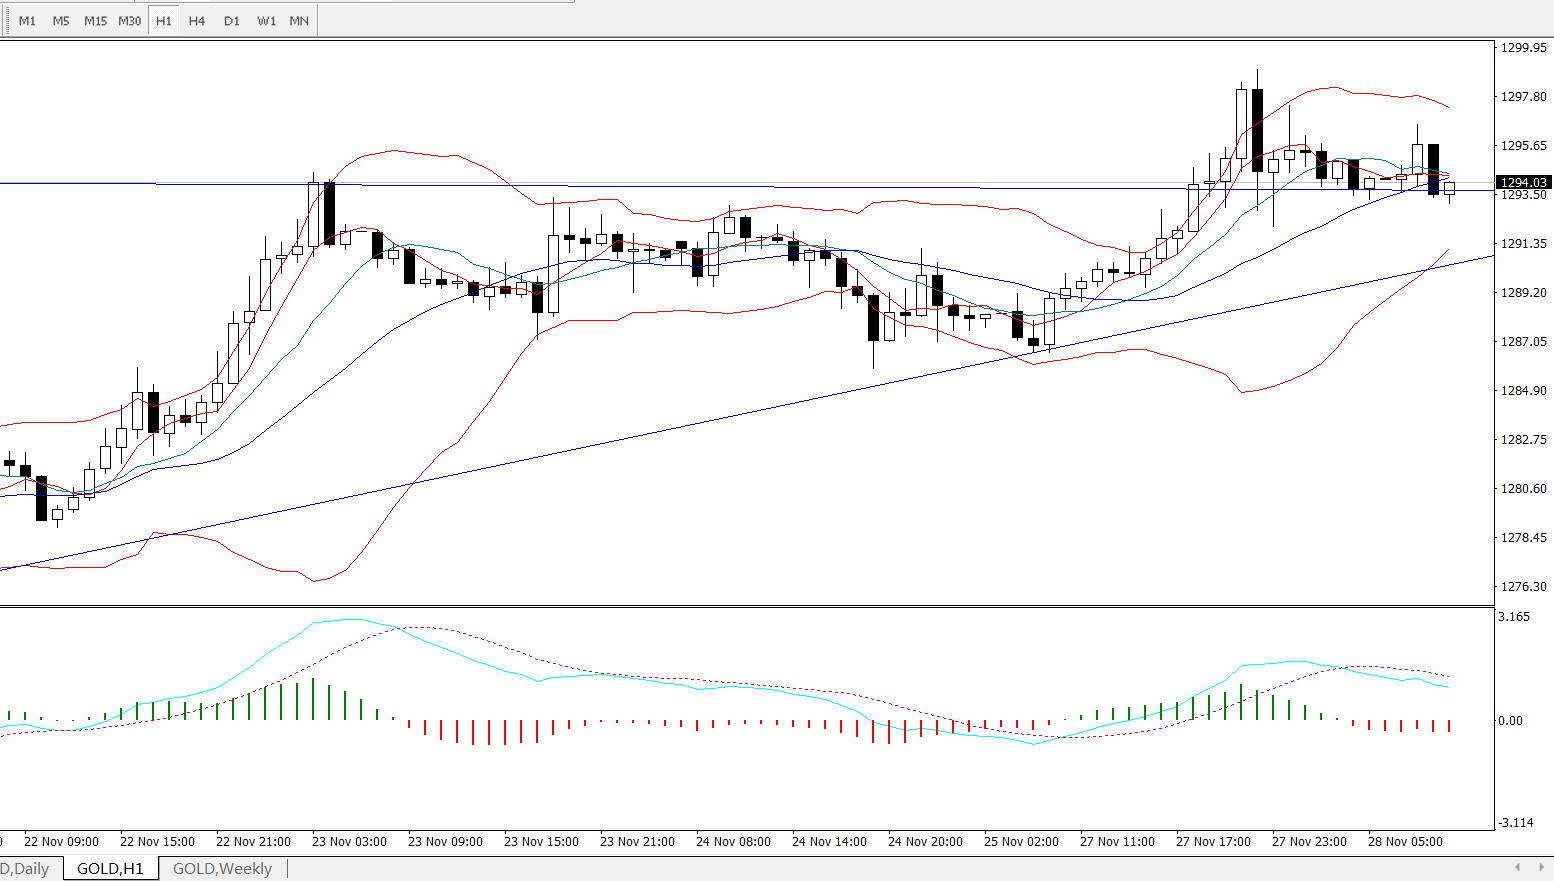Click the MACD 0.00 level label
Image resolution: width=1554 pixels, height=881 pixels.
(1510, 721)
